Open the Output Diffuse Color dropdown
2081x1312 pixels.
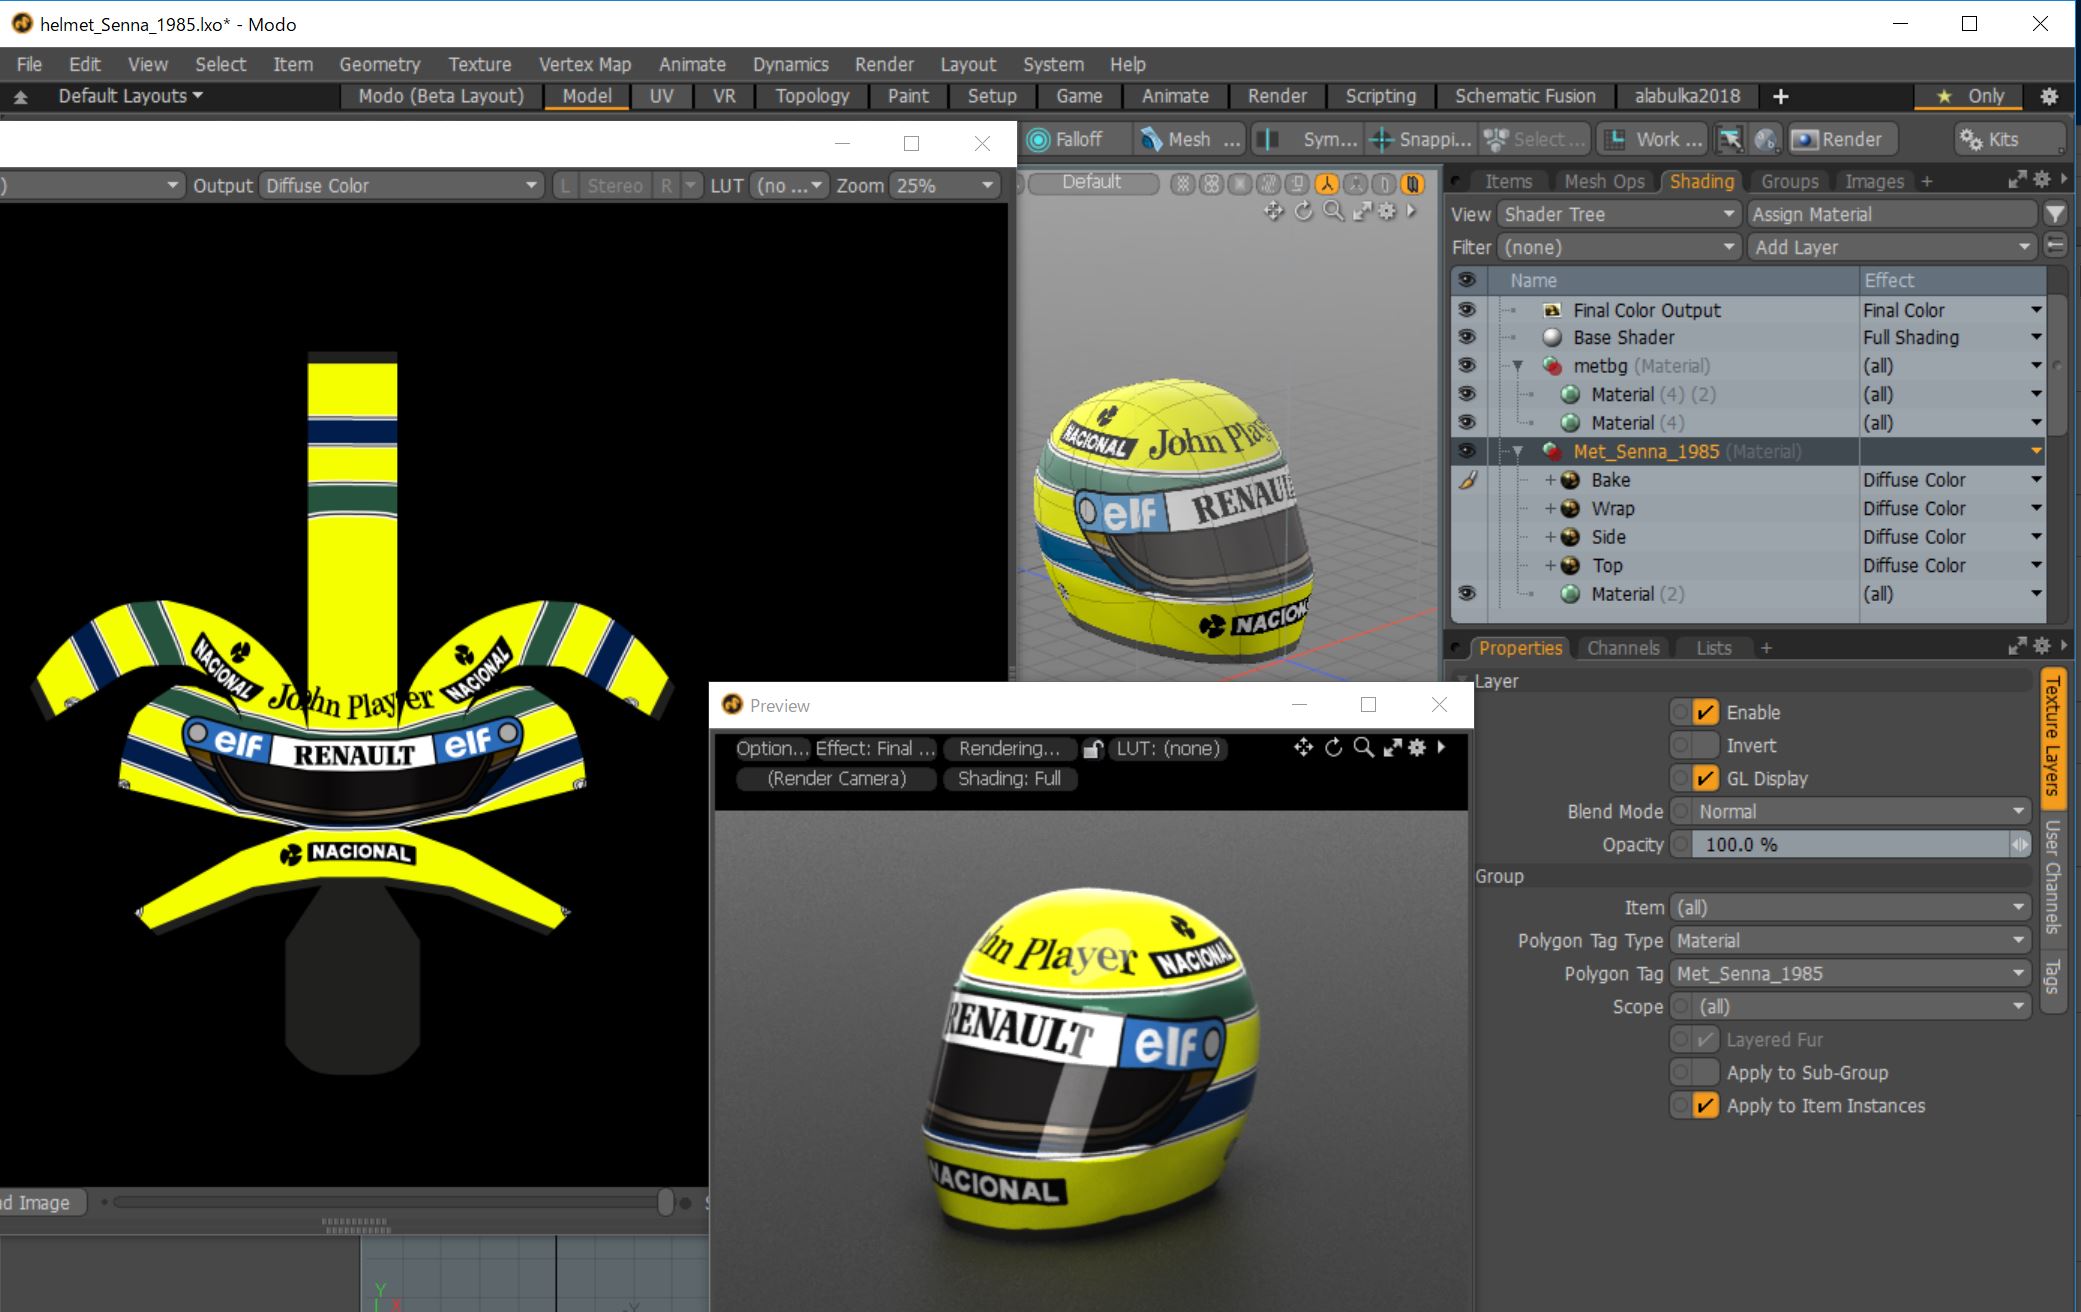click(400, 186)
